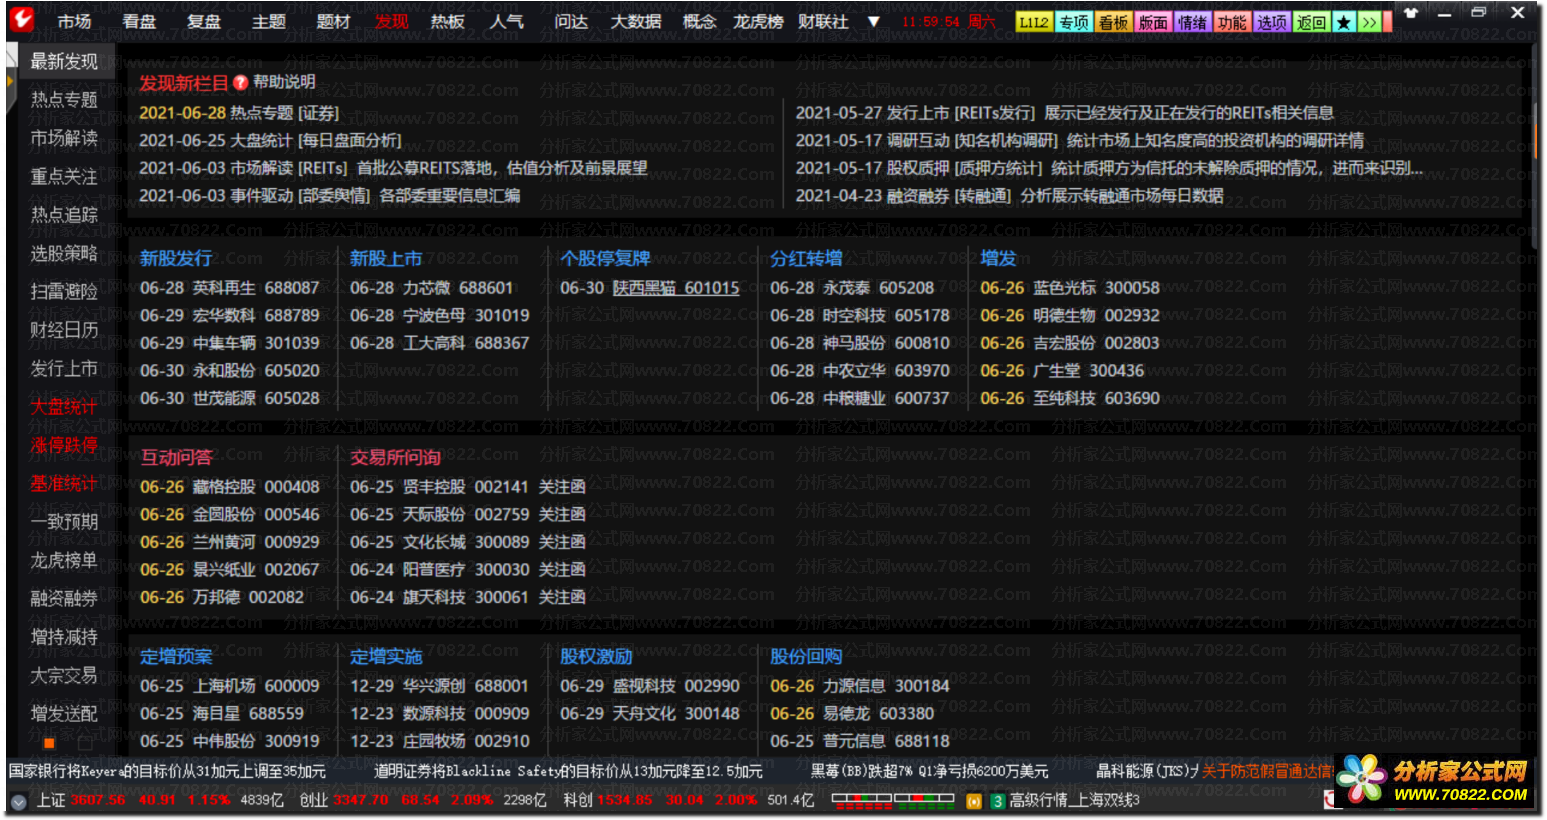Click the purple 情绪 toolbar button
This screenshot has height=820, width=1547.
1192,22
